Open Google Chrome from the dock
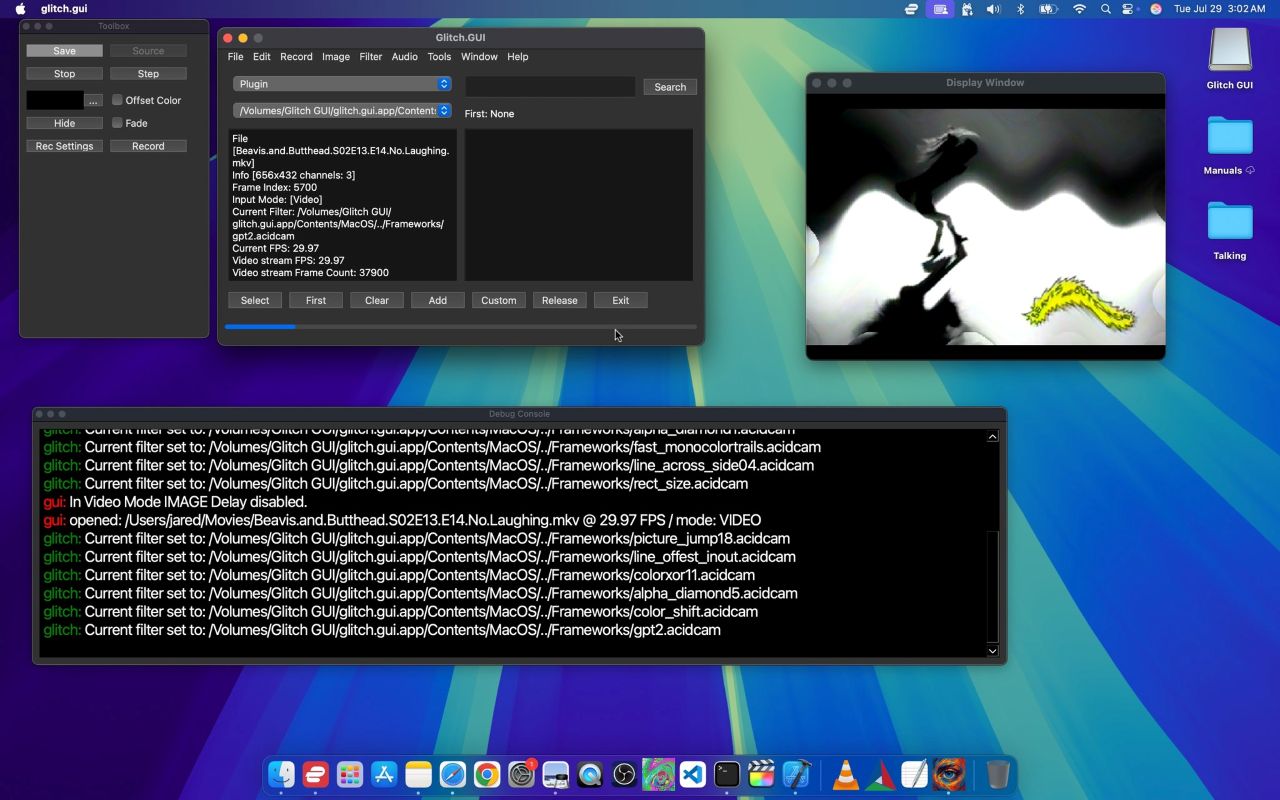The width and height of the screenshot is (1280, 800). [x=487, y=774]
